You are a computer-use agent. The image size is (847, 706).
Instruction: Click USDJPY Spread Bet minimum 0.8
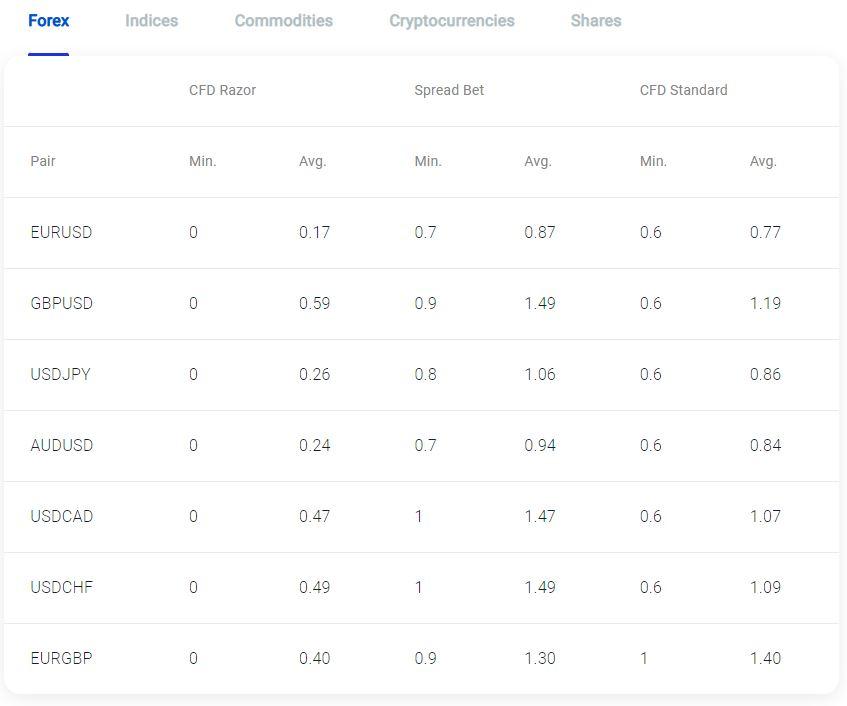pos(425,374)
